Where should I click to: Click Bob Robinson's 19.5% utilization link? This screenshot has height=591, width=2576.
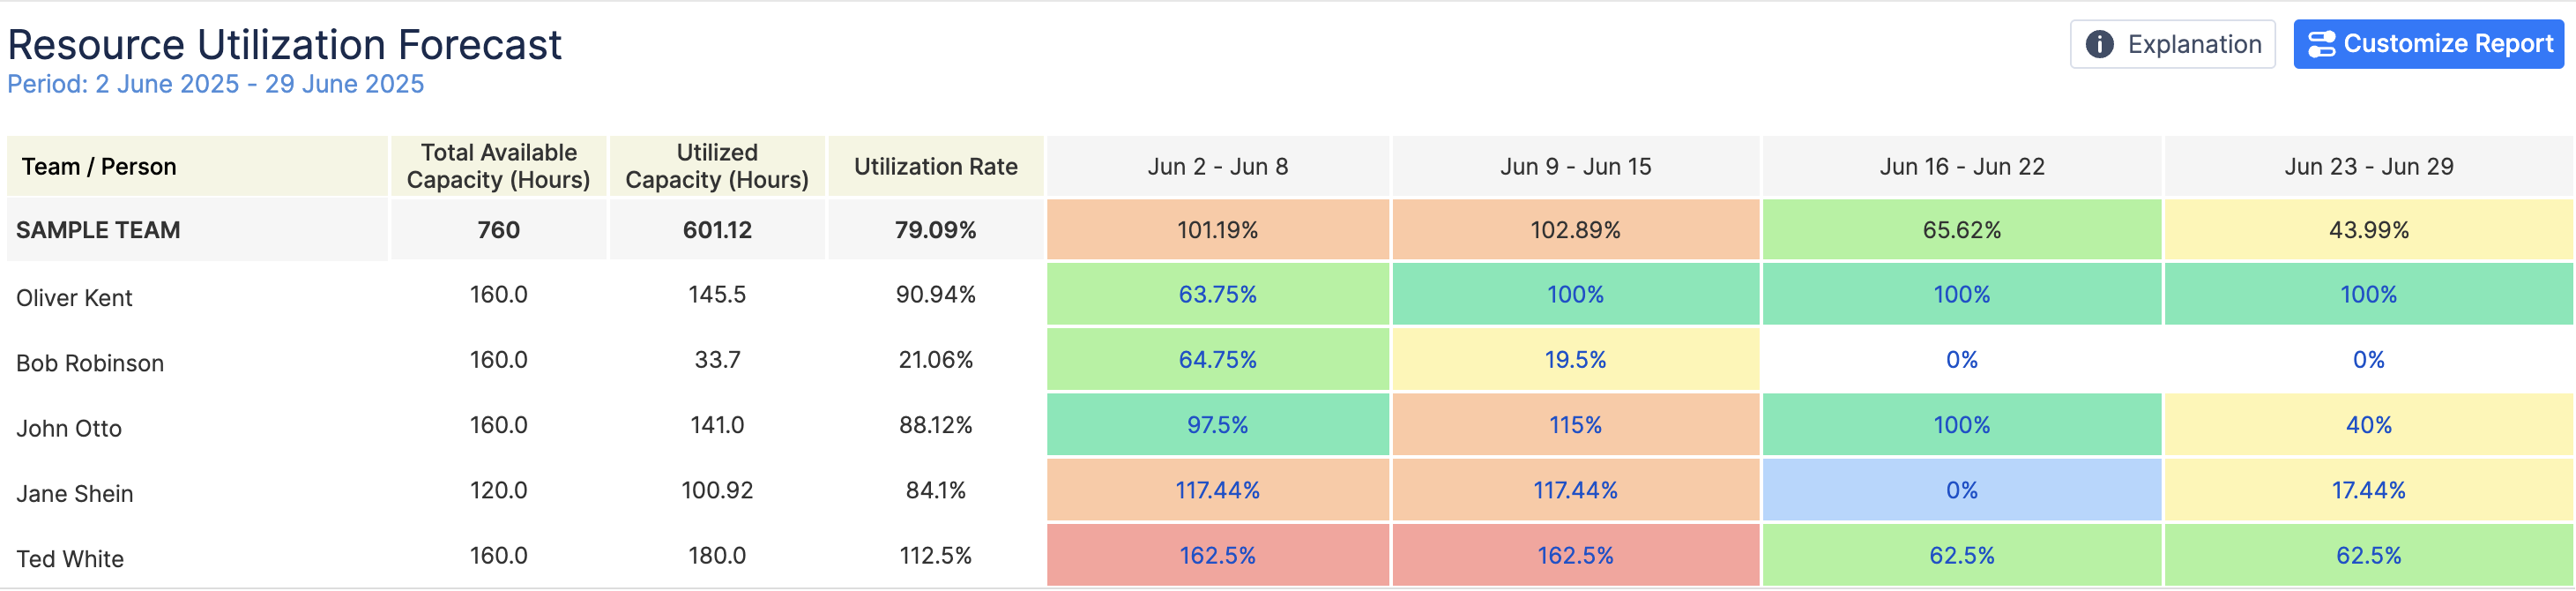tap(1575, 360)
